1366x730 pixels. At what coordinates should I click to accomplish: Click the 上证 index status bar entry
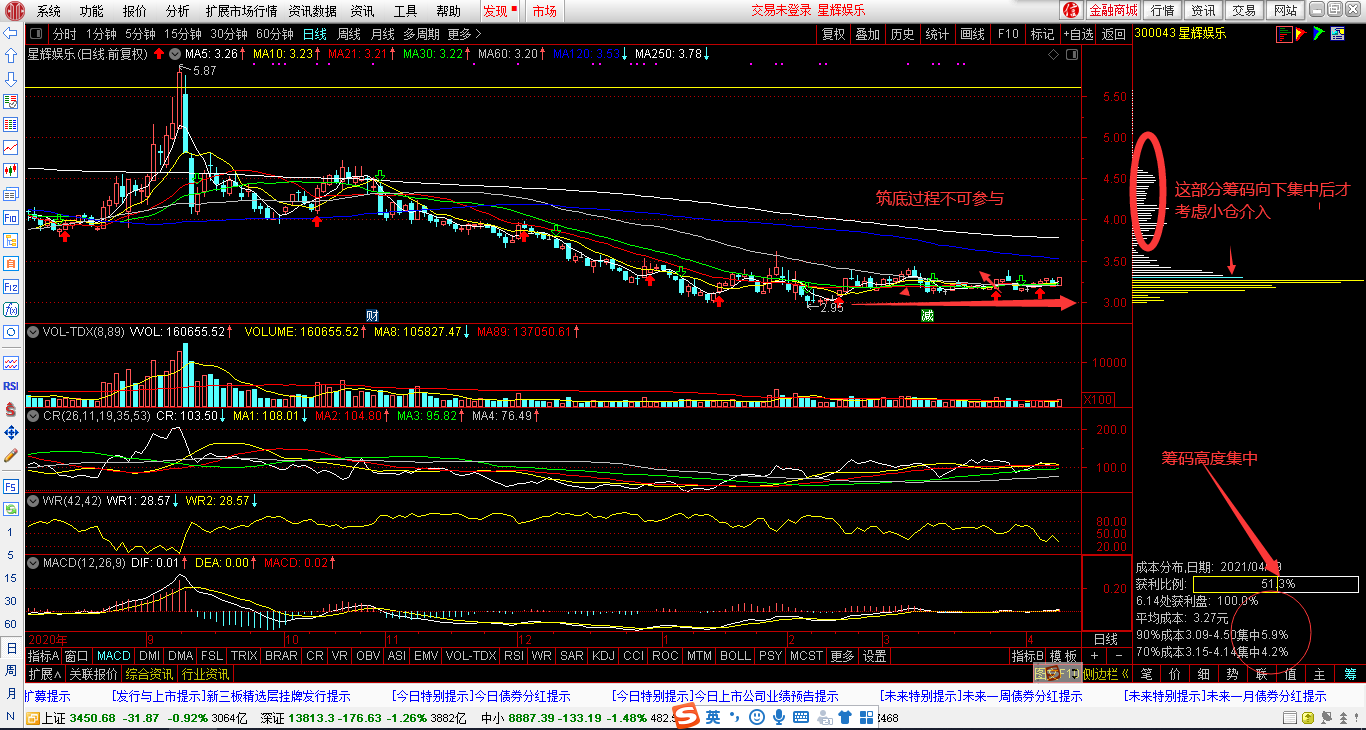pos(137,718)
